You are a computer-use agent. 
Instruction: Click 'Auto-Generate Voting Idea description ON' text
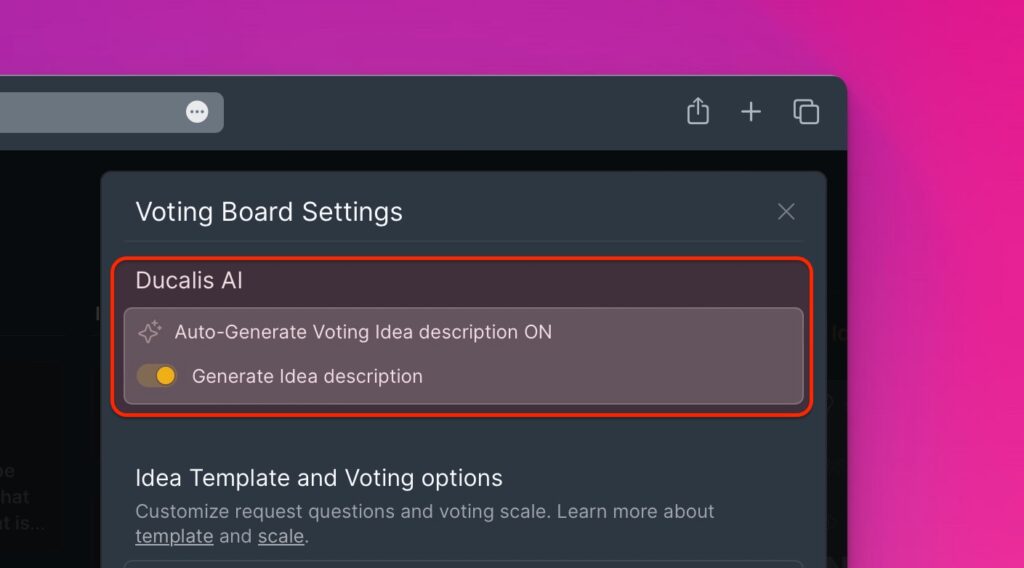(x=363, y=332)
